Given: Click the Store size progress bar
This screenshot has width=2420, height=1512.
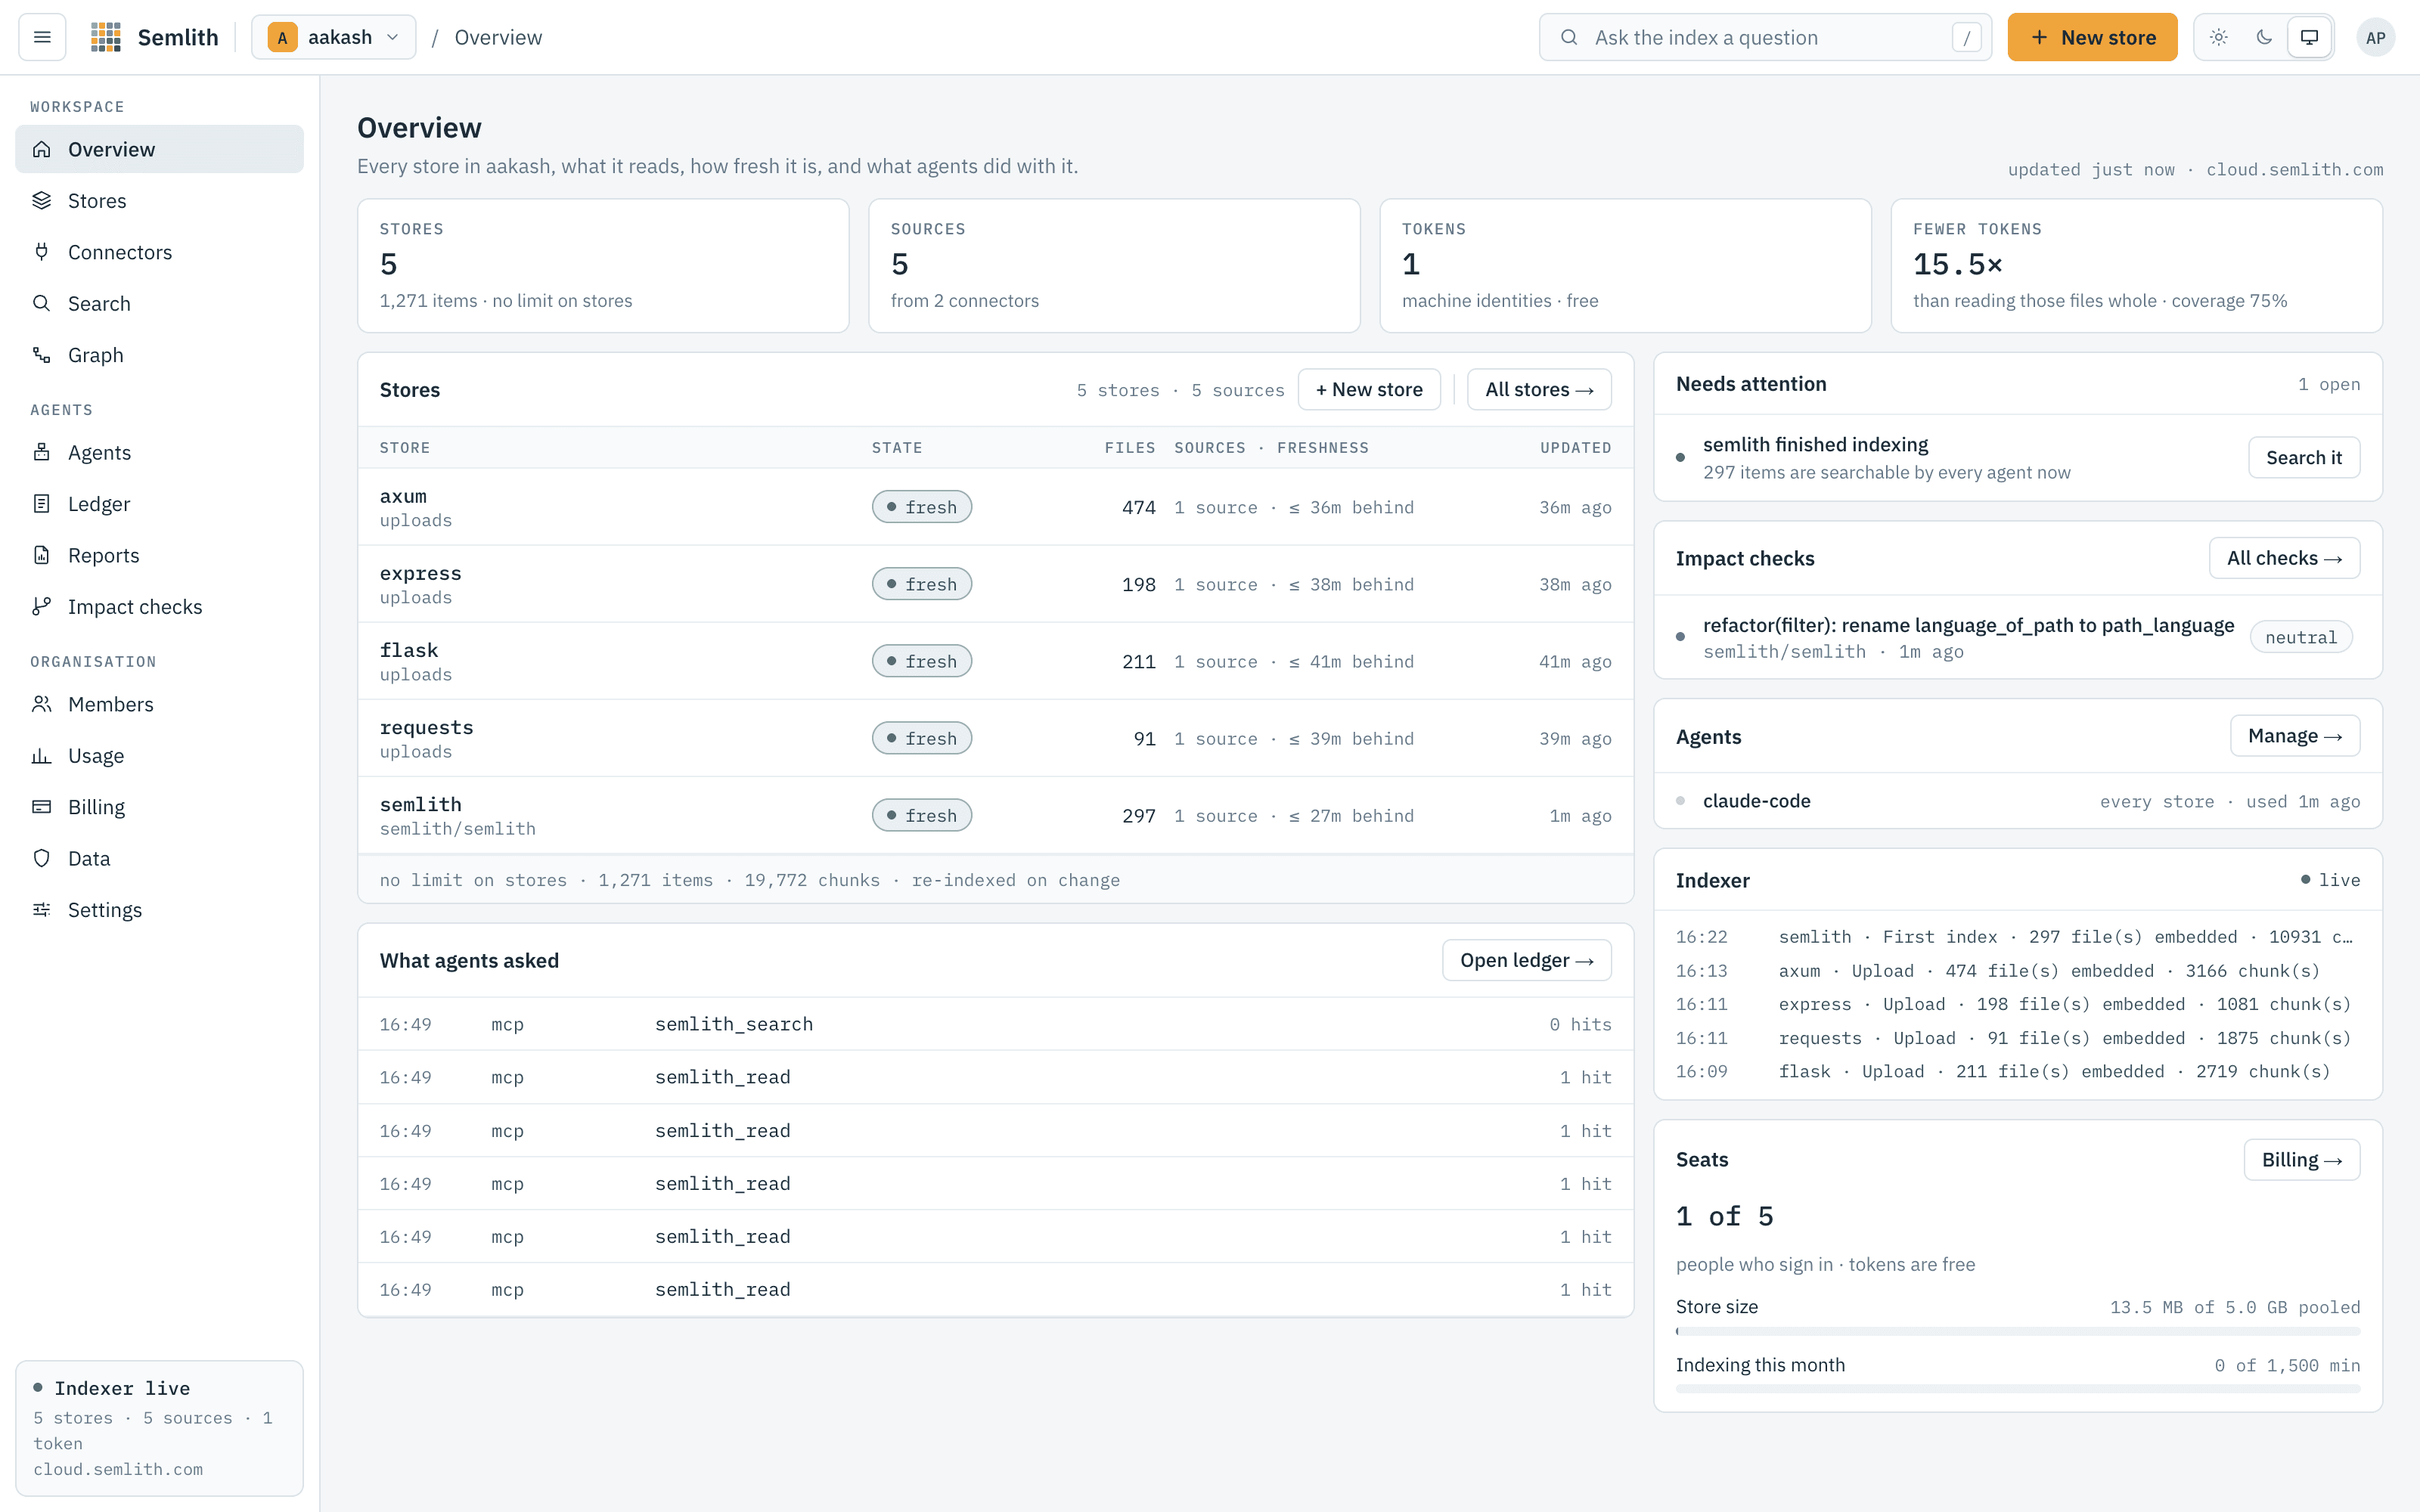Looking at the screenshot, I should click(x=2018, y=1331).
